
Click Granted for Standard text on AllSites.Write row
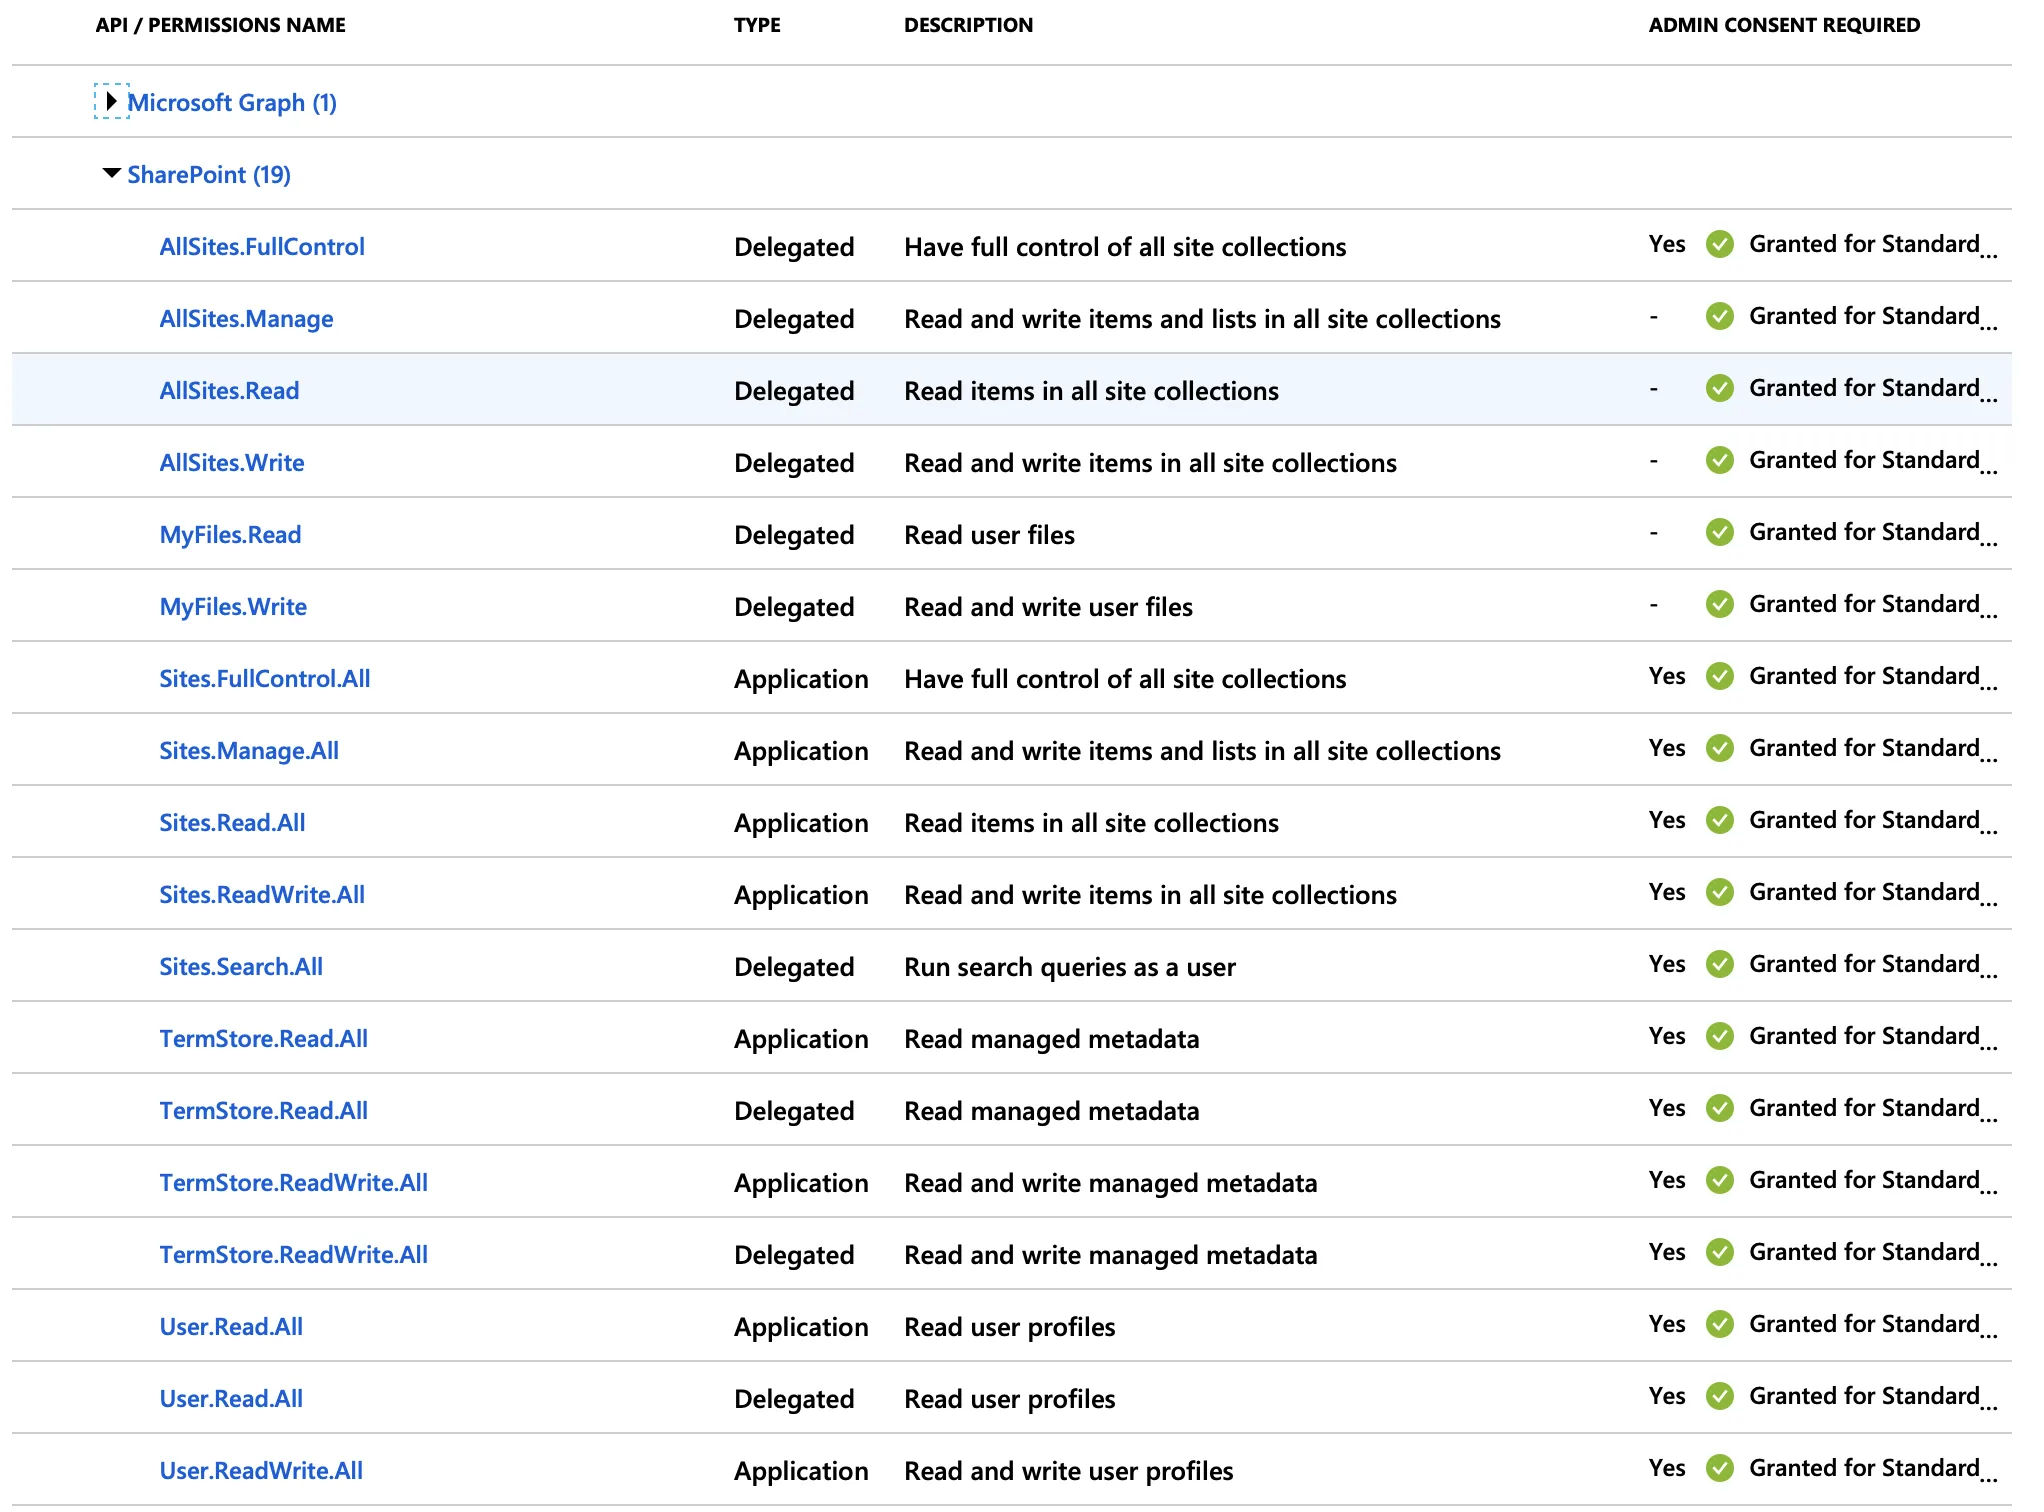pyautogui.click(x=1864, y=460)
